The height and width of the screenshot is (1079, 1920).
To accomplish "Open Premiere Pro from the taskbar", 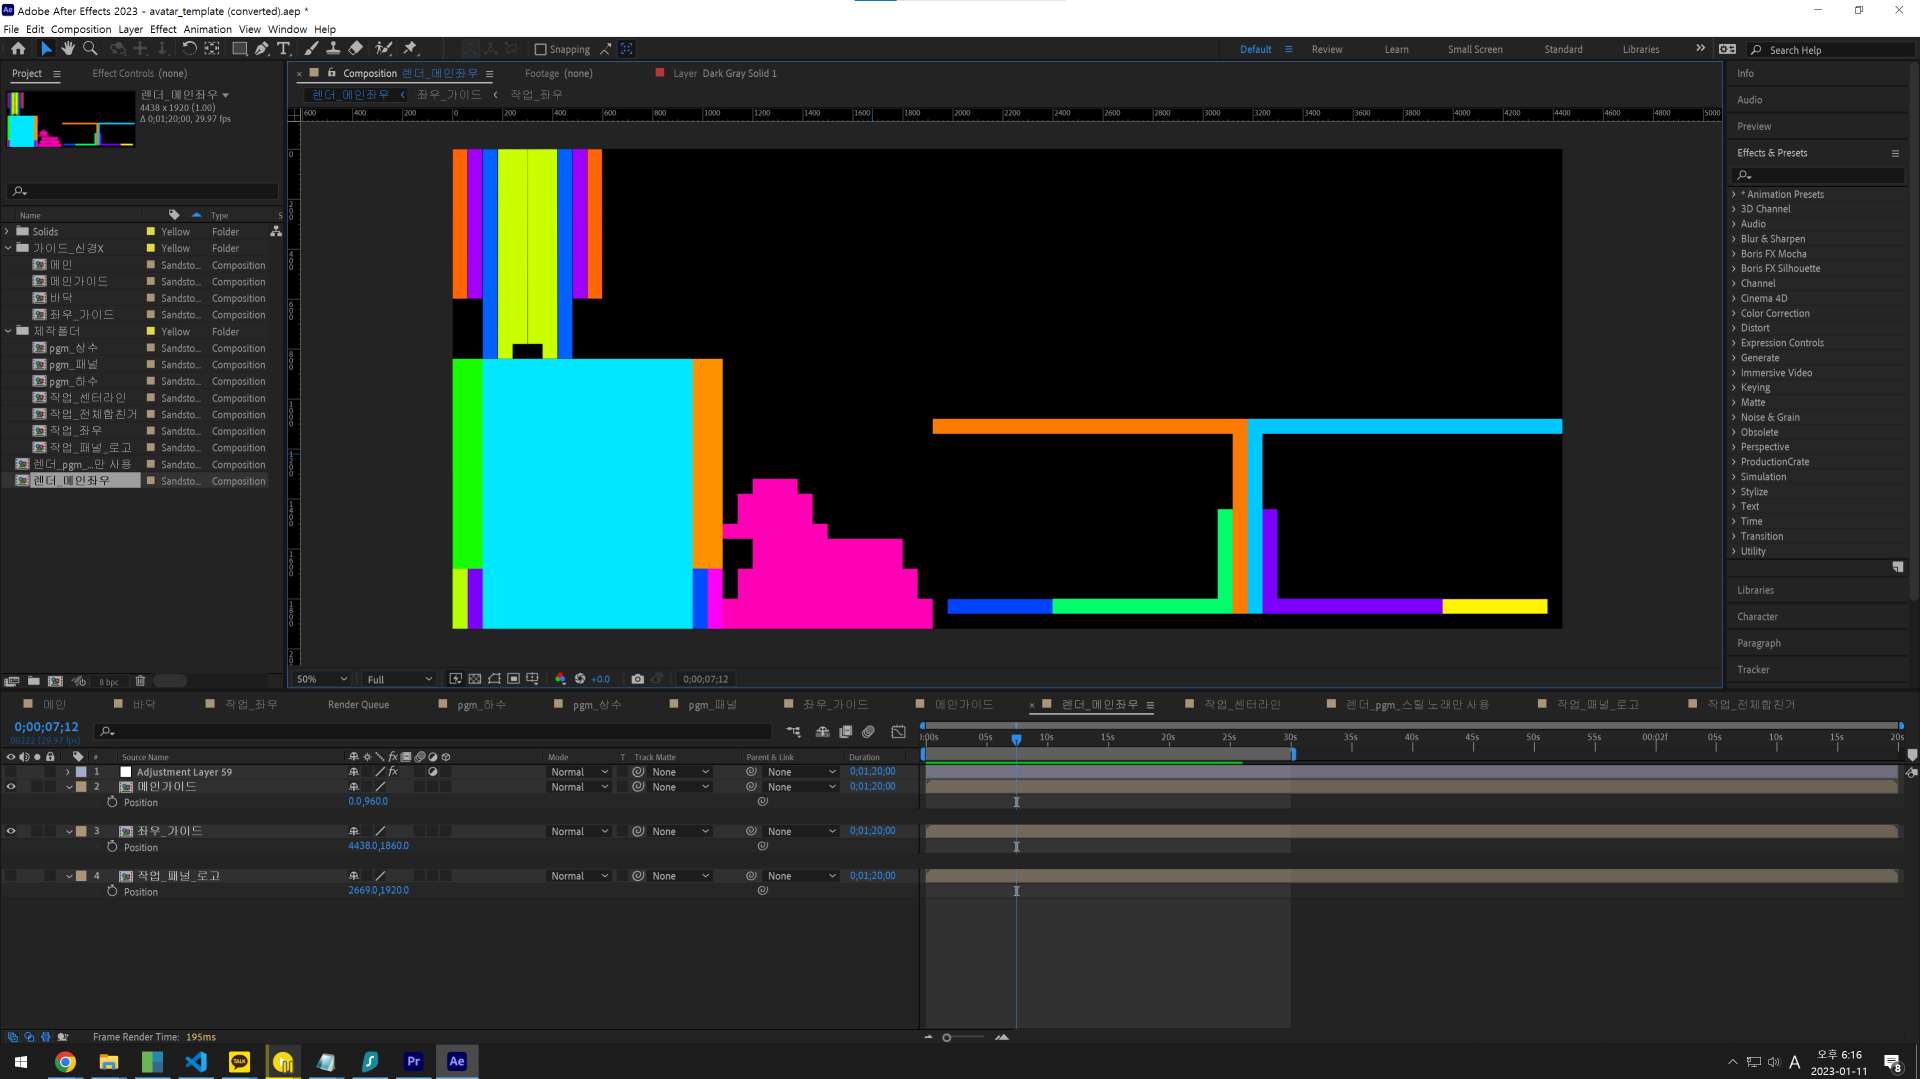I will (413, 1061).
